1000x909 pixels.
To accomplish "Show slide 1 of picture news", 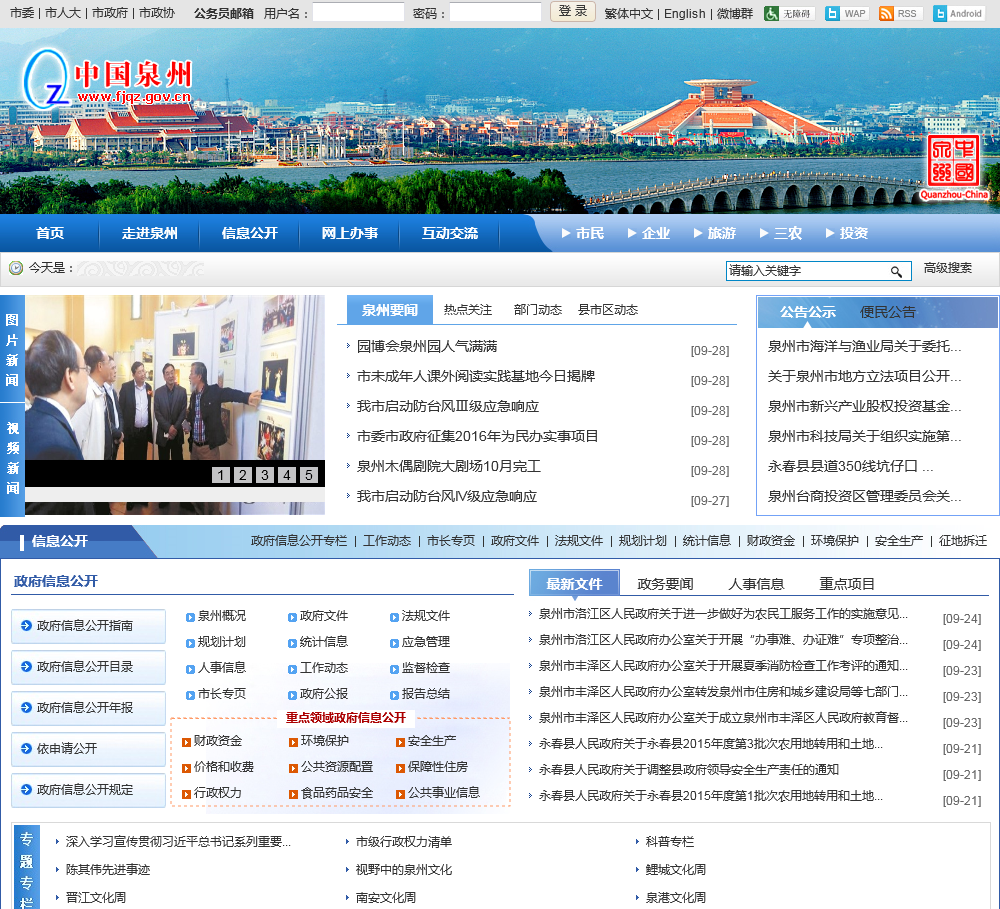I will point(221,475).
